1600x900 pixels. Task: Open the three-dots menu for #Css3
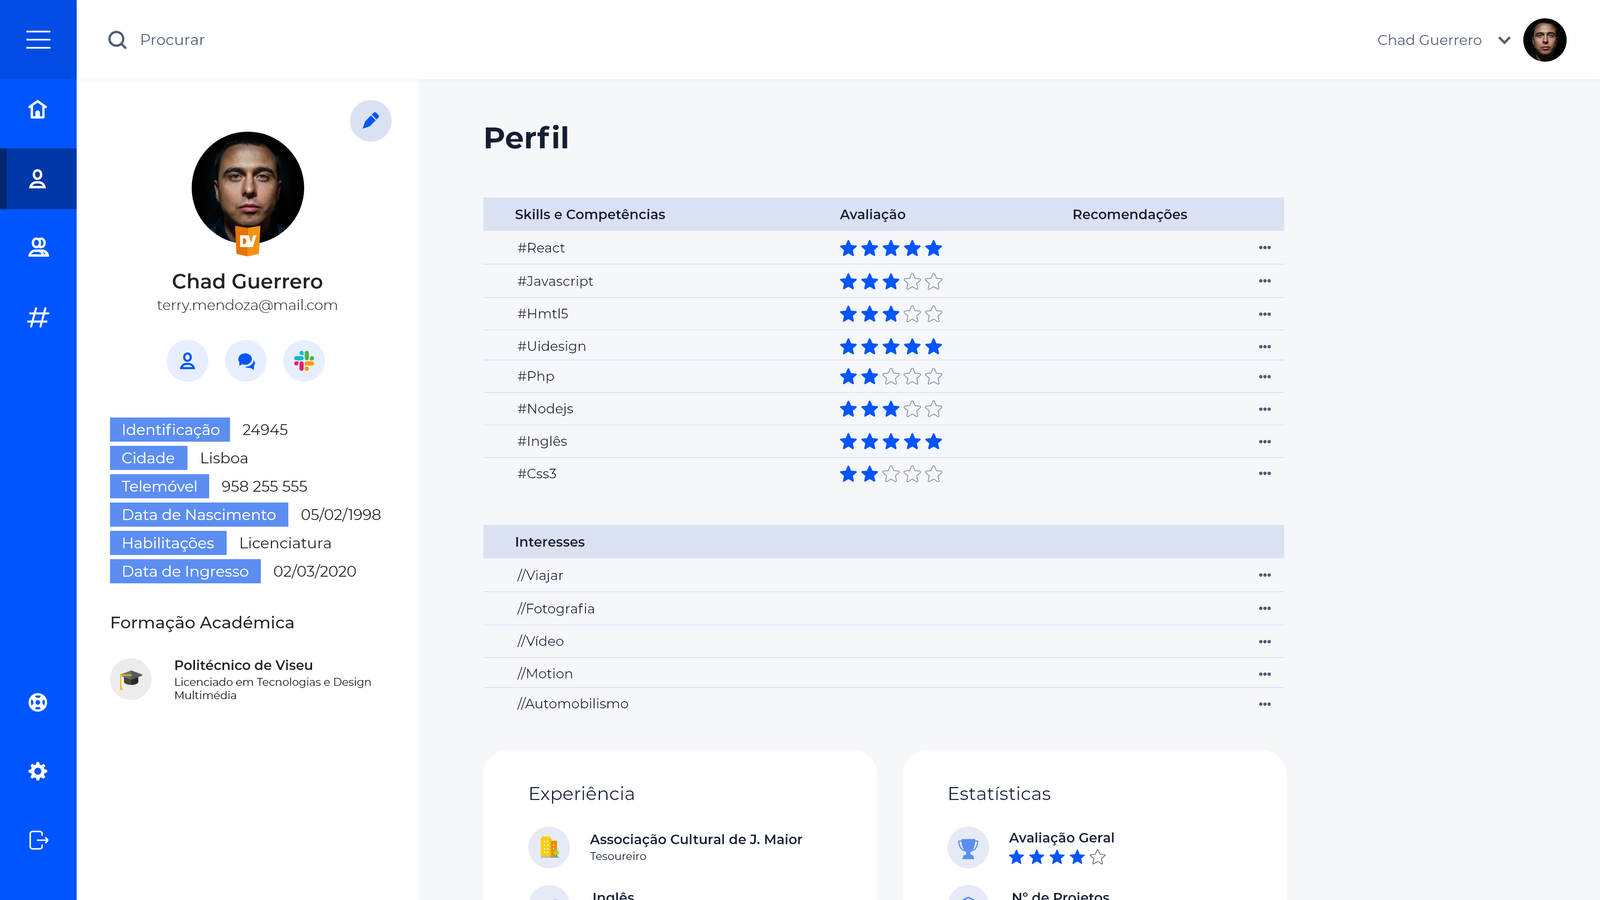point(1264,474)
